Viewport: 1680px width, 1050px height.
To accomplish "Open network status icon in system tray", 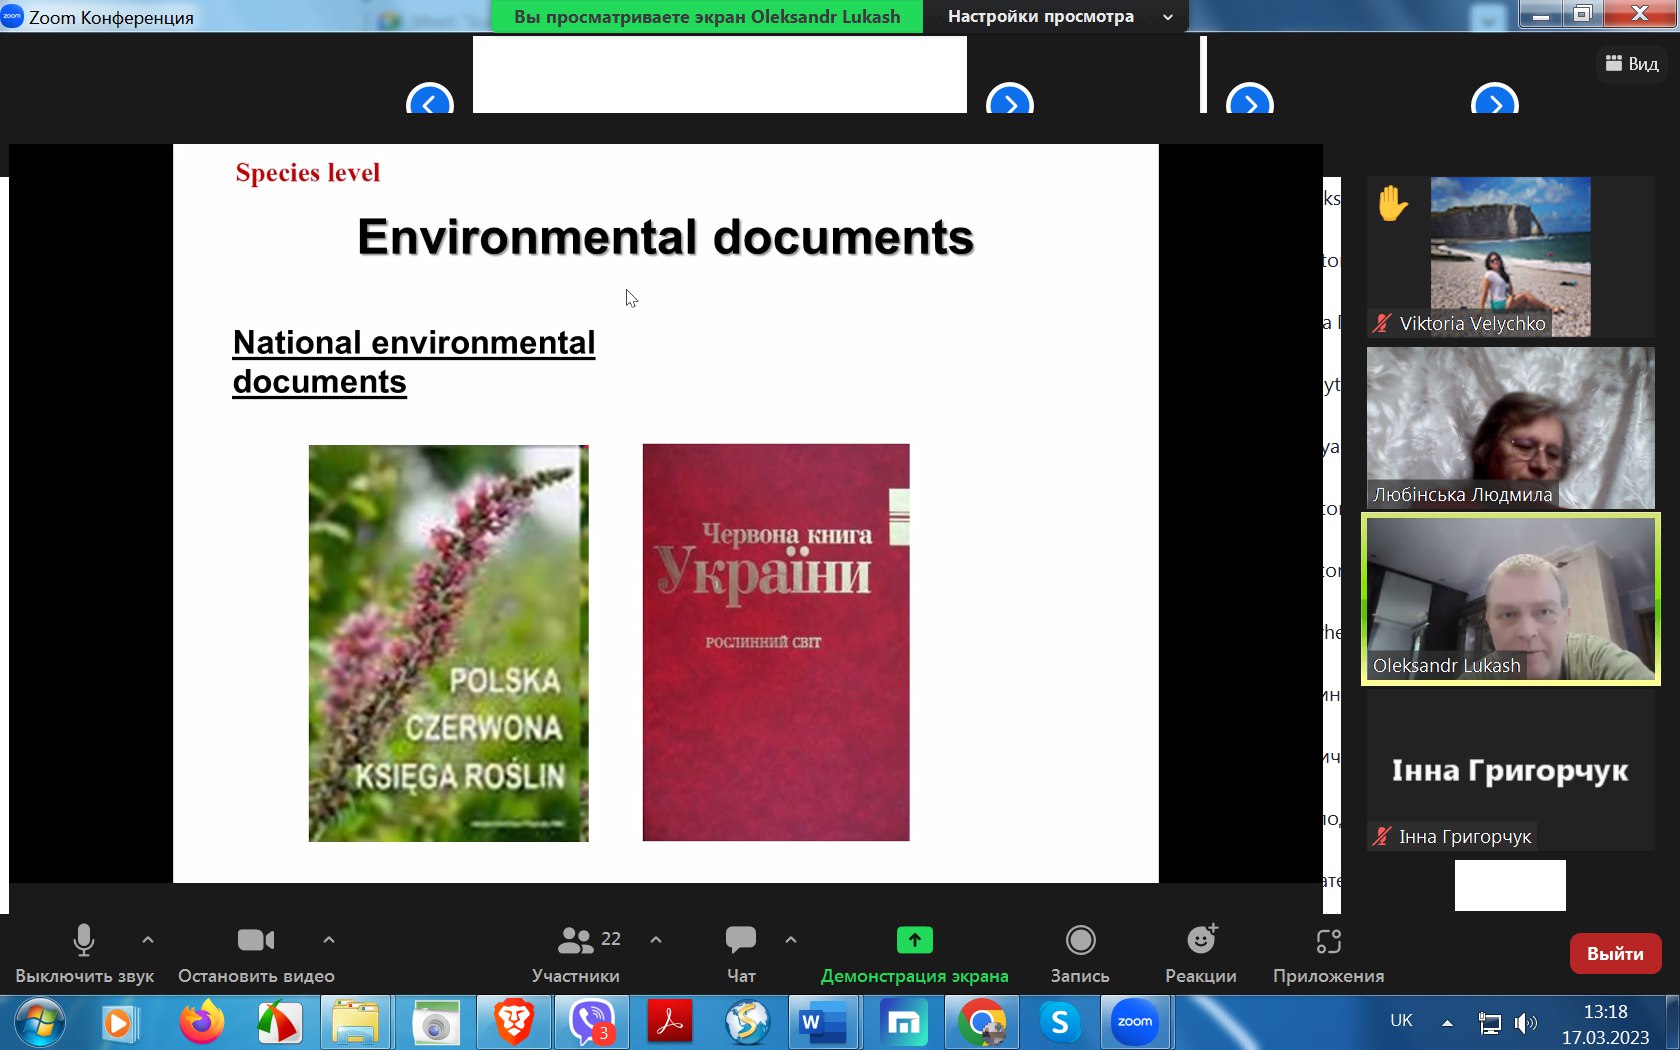I will 1489,1023.
